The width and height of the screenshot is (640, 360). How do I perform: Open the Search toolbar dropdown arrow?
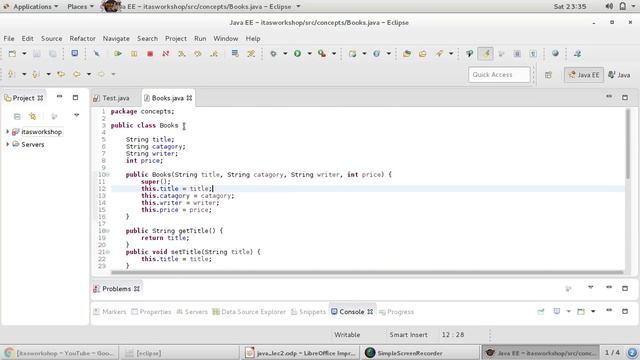click(x=451, y=53)
